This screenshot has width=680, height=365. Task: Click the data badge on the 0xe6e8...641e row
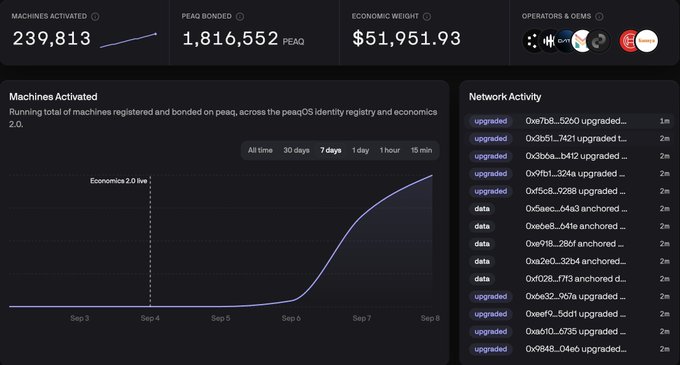point(482,226)
